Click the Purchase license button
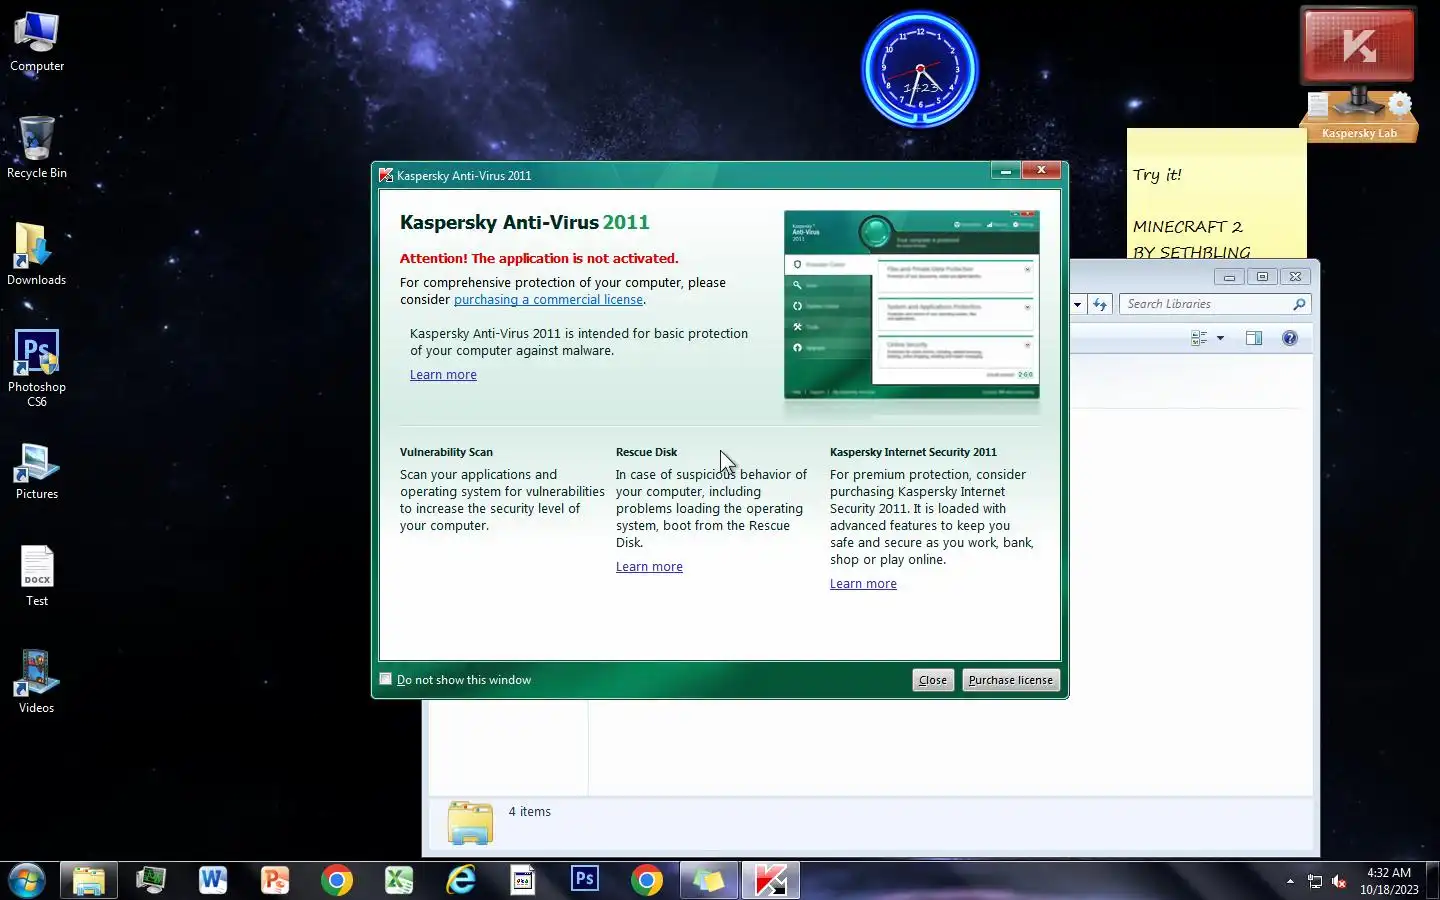This screenshot has height=900, width=1440. (1010, 680)
